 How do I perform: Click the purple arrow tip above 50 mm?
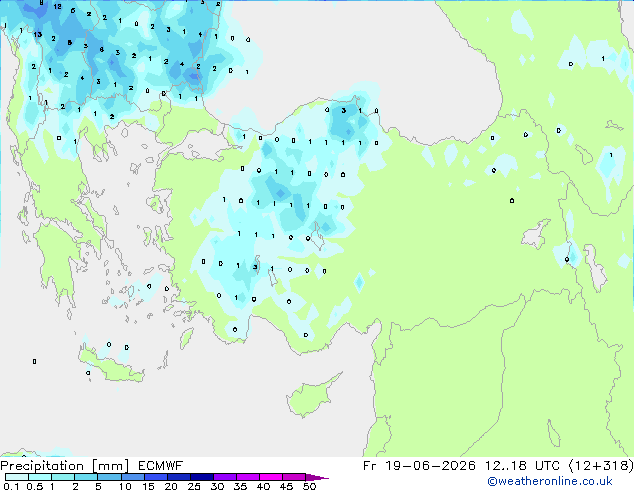click(x=317, y=477)
